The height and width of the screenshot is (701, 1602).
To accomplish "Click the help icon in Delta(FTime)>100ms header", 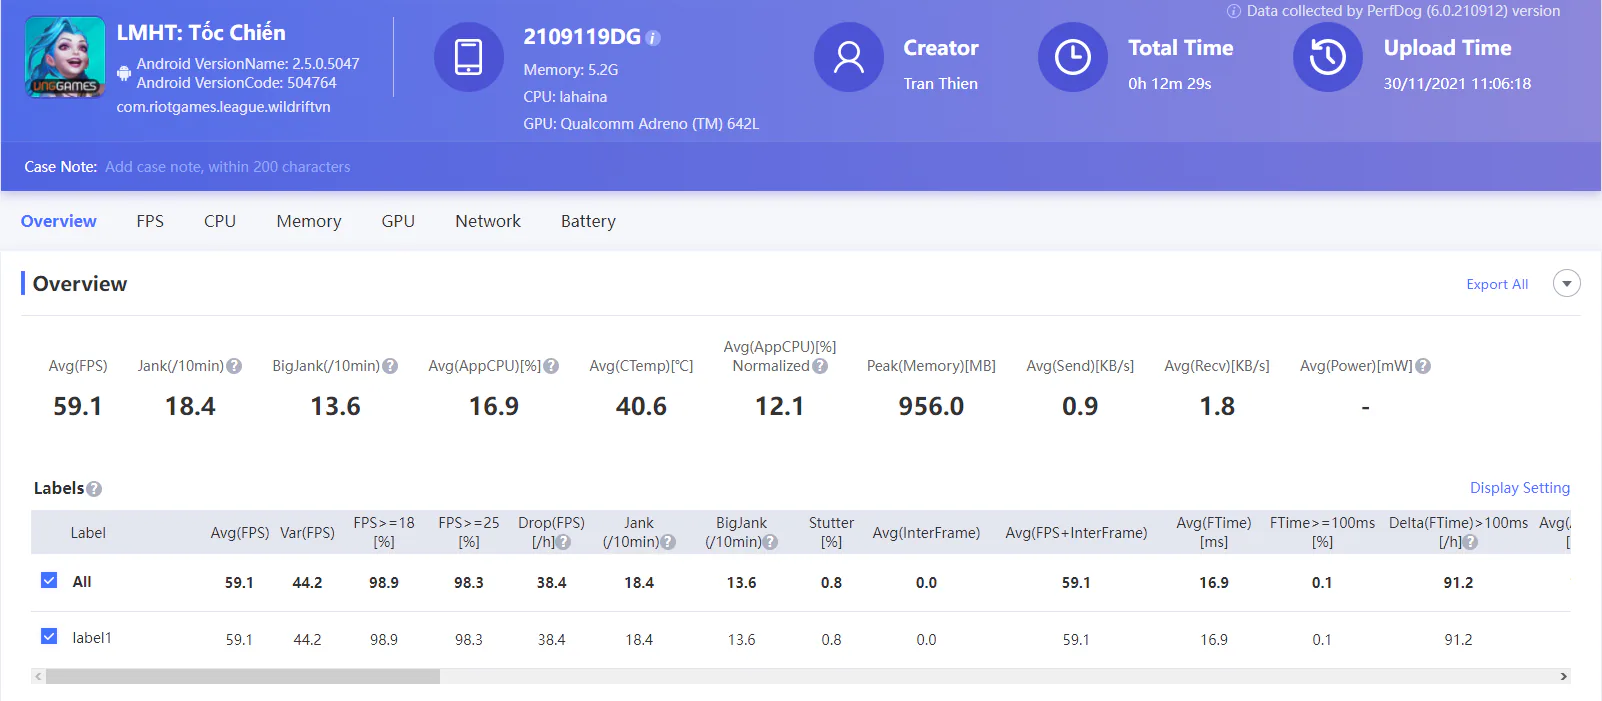I will (x=1470, y=542).
